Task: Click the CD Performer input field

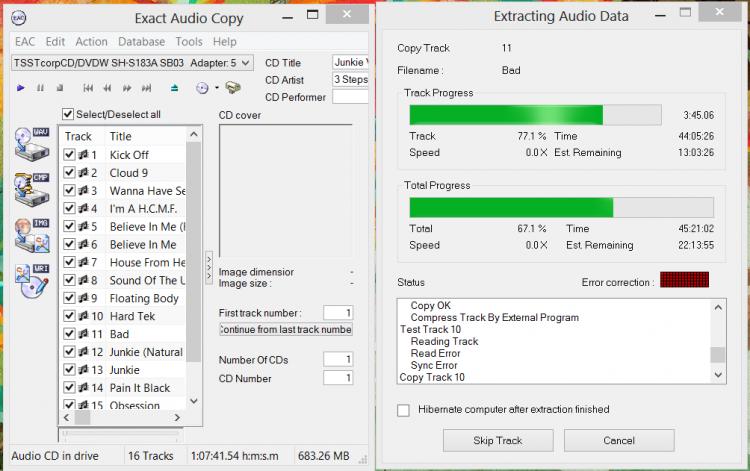Action: click(x=350, y=97)
